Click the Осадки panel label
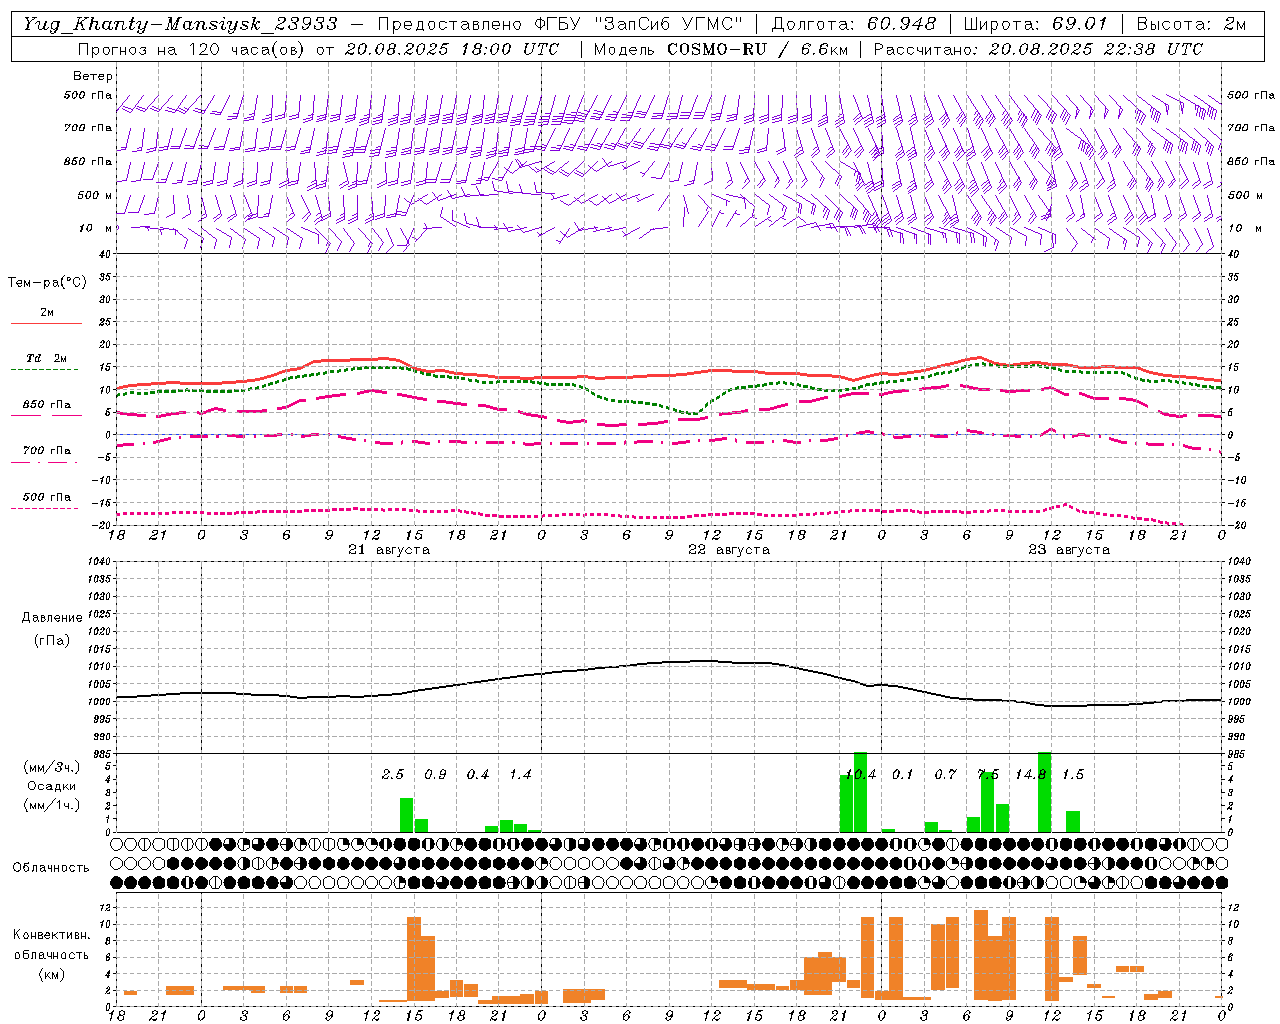The height and width of the screenshot is (1024, 1280). [52, 785]
